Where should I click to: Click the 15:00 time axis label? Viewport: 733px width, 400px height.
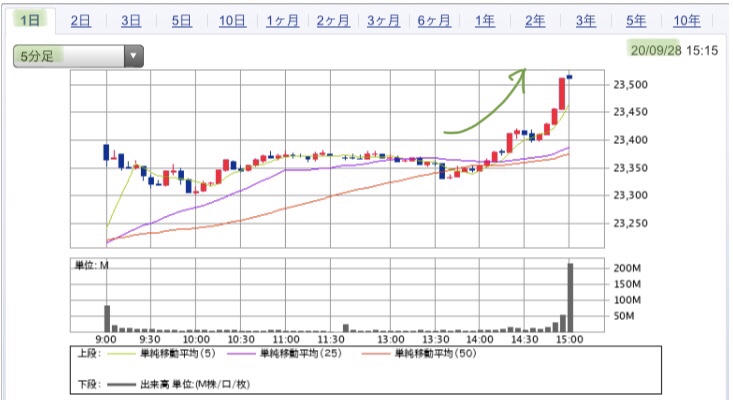click(x=569, y=339)
